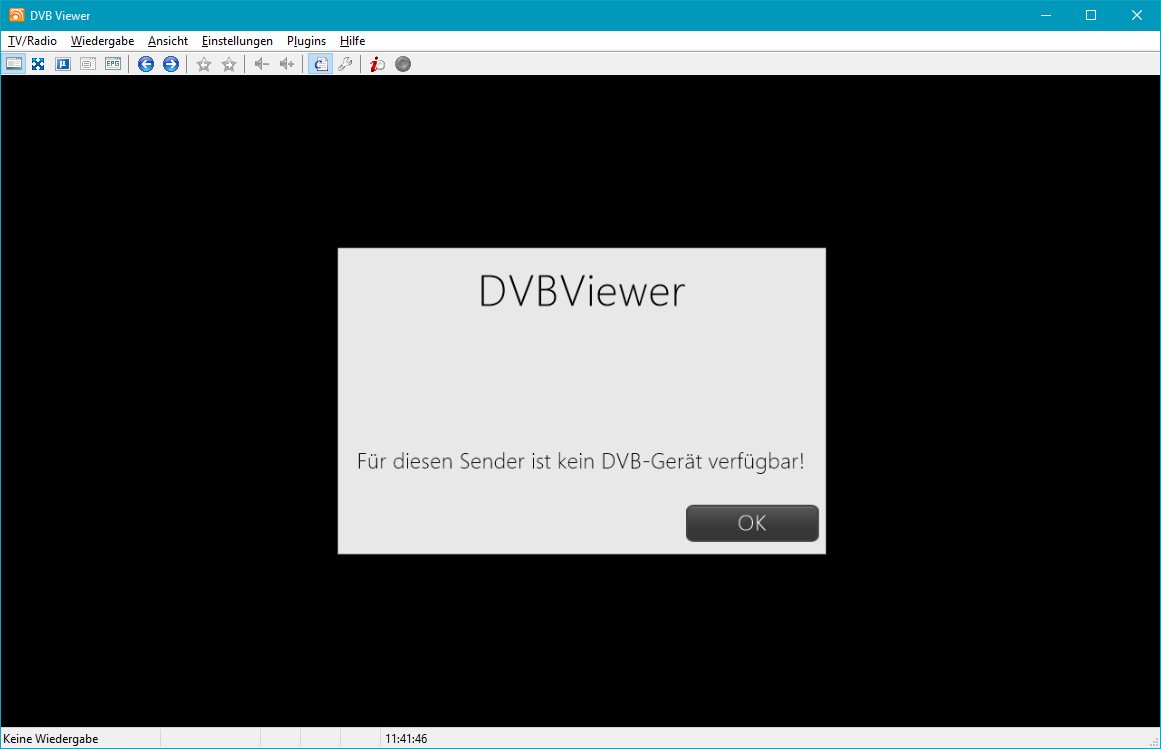1161x749 pixels.
Task: Increase volume with the speaker plus icon
Action: (287, 64)
